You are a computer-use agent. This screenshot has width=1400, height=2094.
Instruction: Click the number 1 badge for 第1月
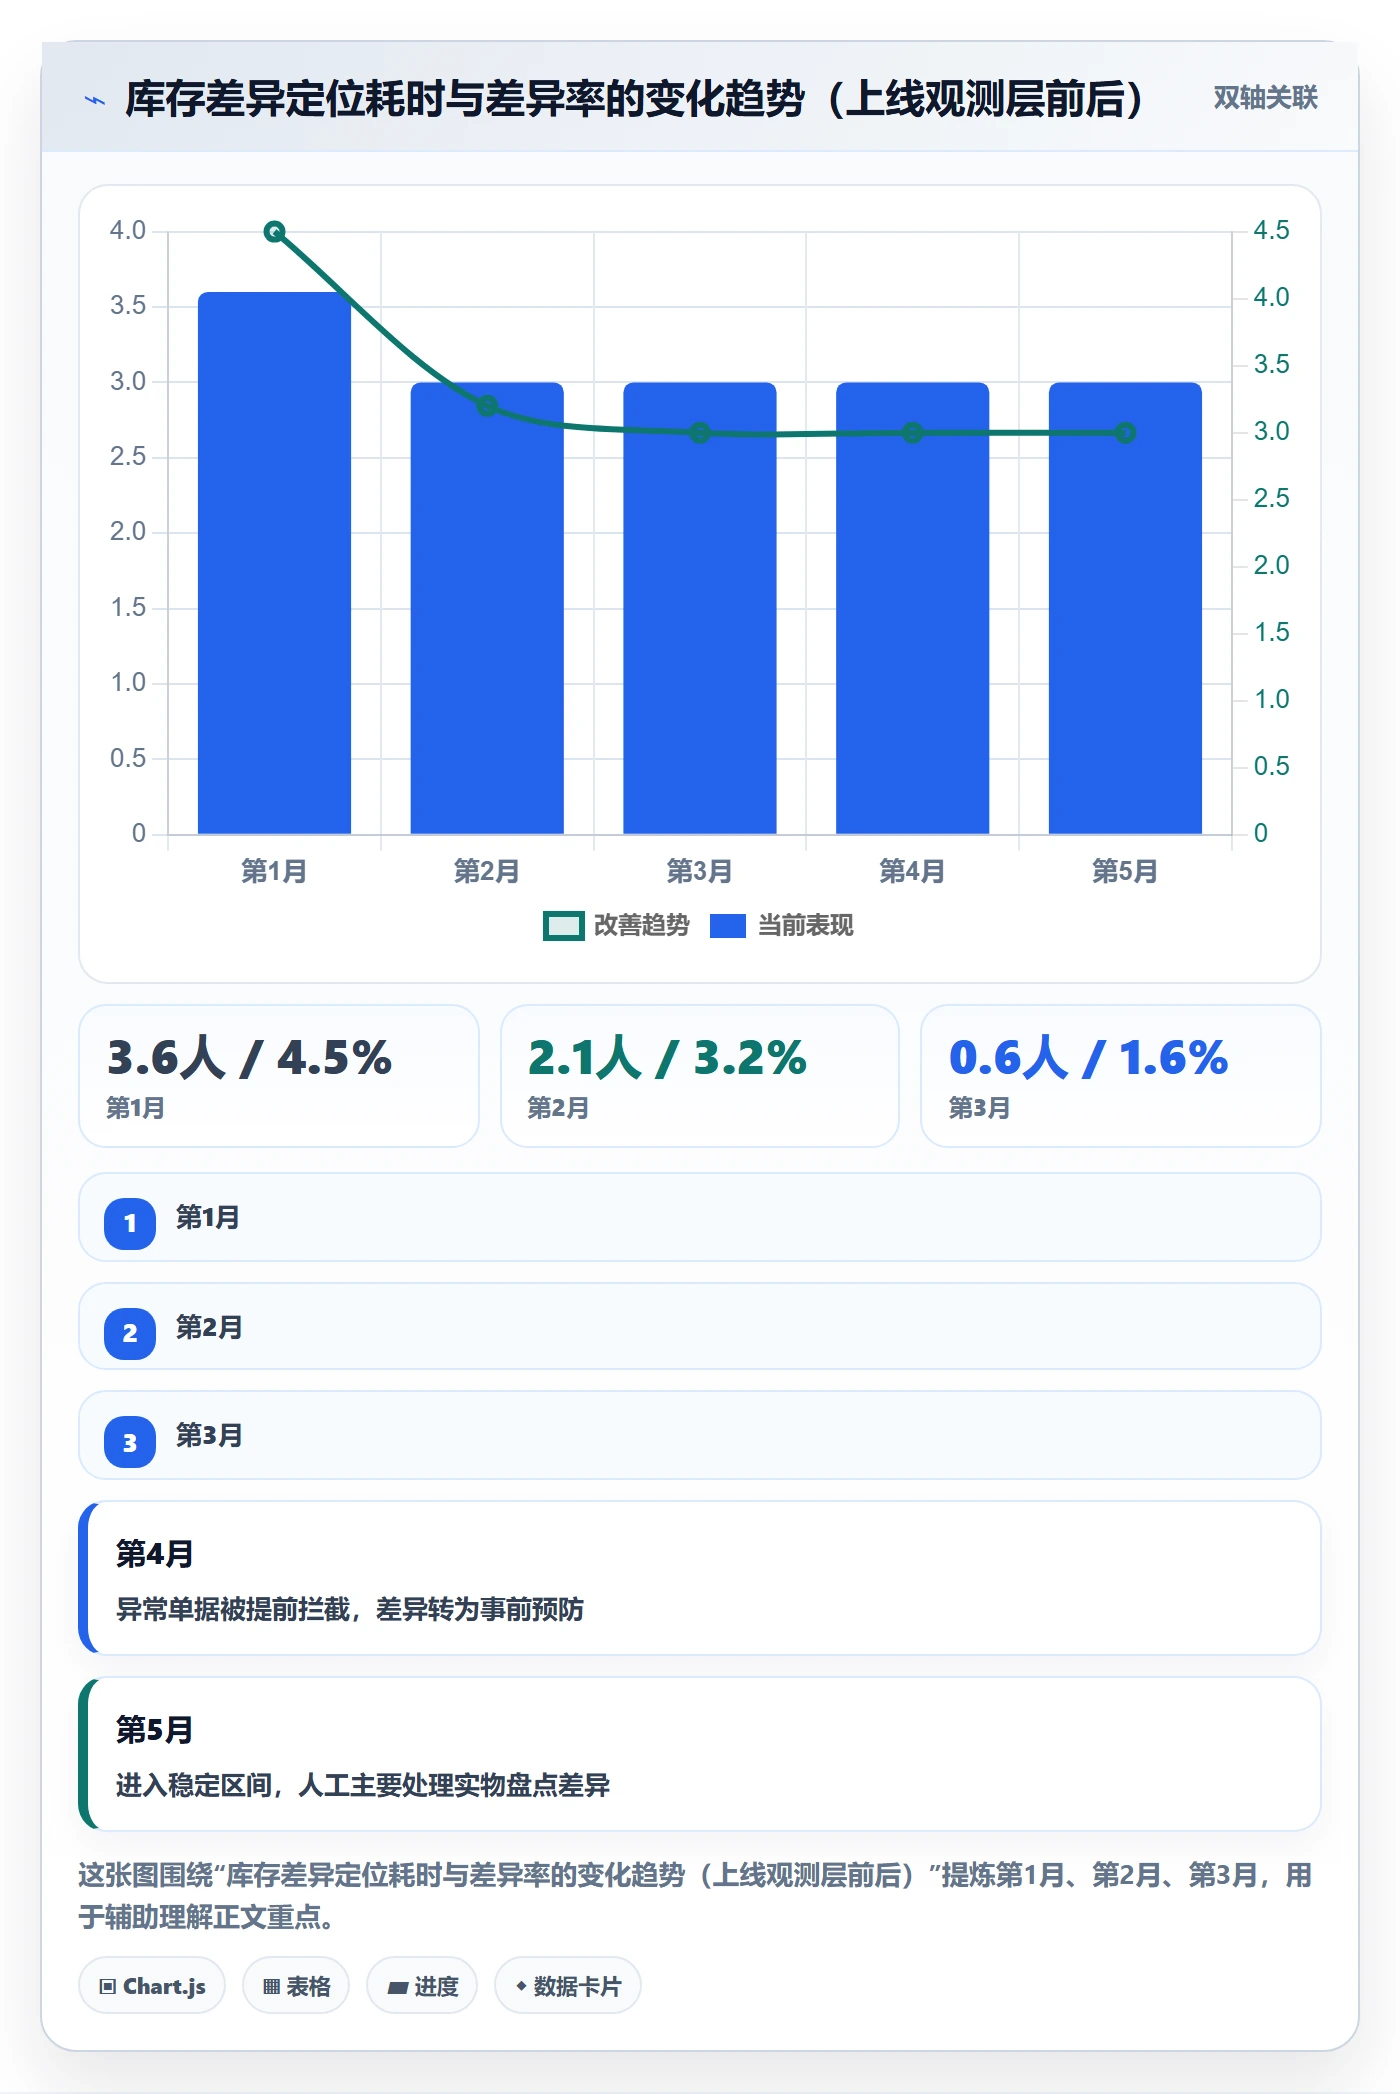130,1223
